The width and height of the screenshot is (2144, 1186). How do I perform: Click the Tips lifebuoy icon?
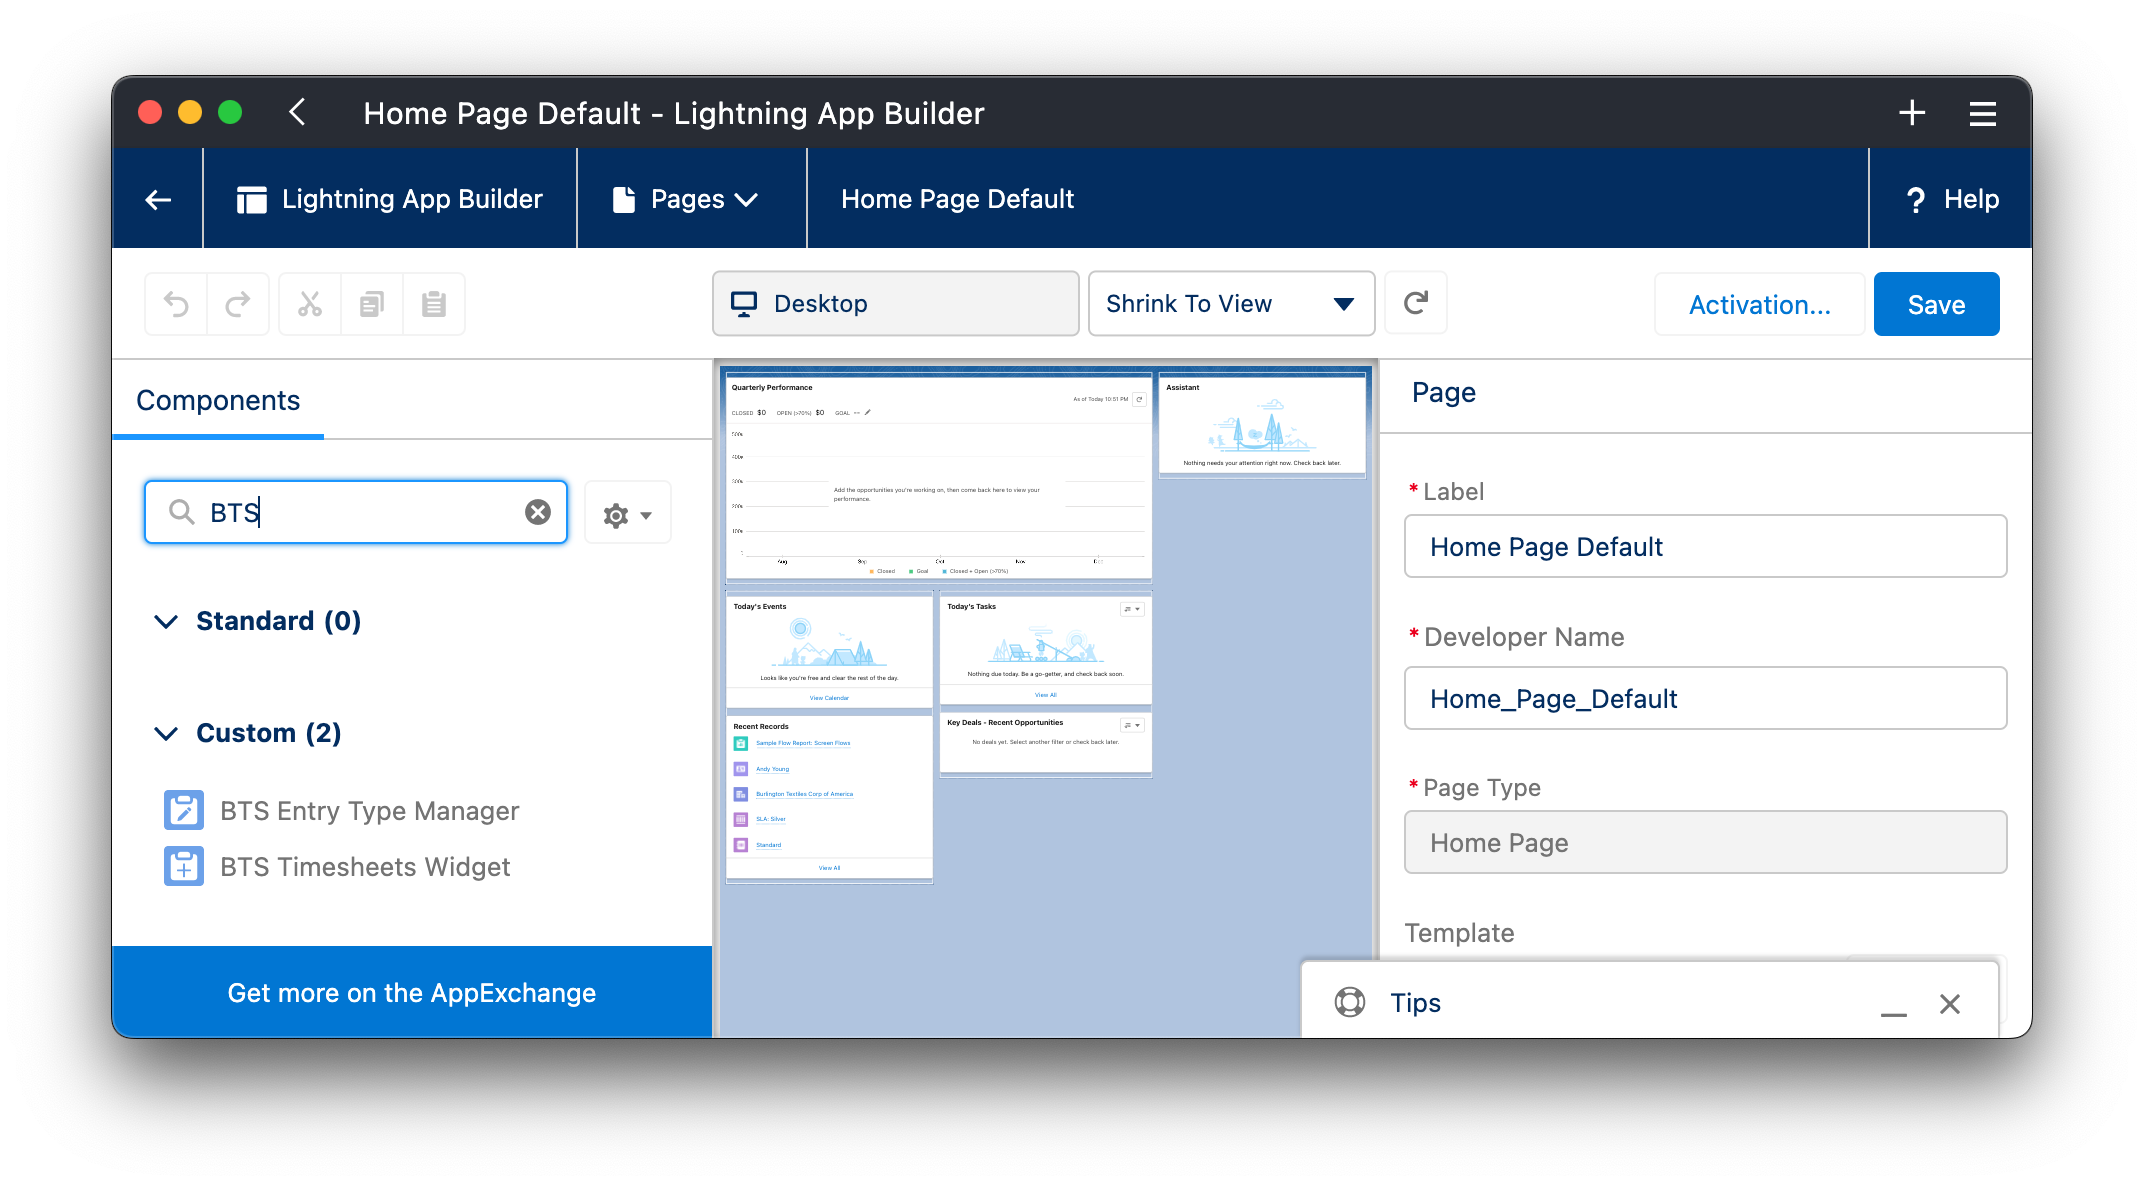point(1350,1002)
